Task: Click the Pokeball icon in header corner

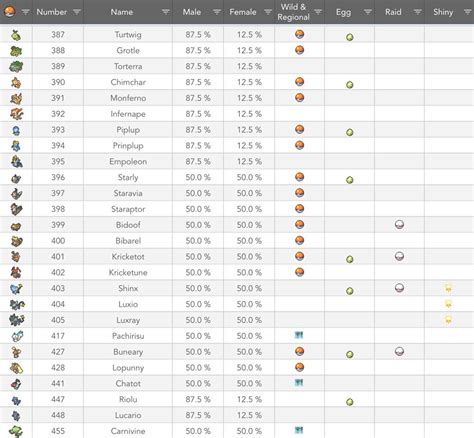Action: click(x=10, y=12)
